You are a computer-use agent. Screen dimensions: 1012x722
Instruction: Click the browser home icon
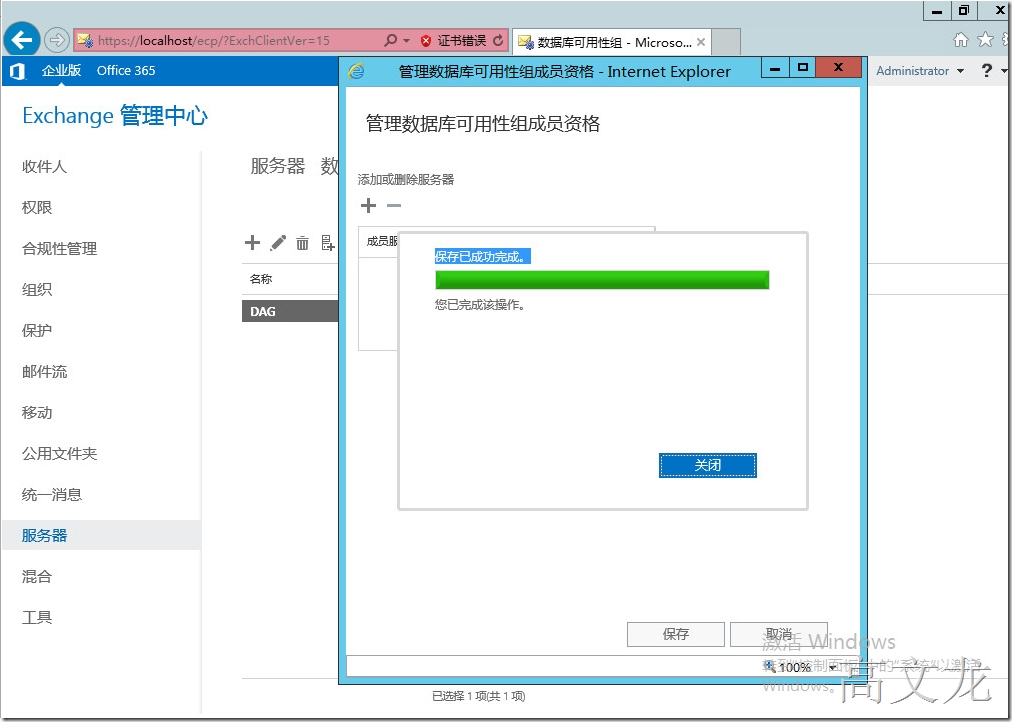coord(961,41)
